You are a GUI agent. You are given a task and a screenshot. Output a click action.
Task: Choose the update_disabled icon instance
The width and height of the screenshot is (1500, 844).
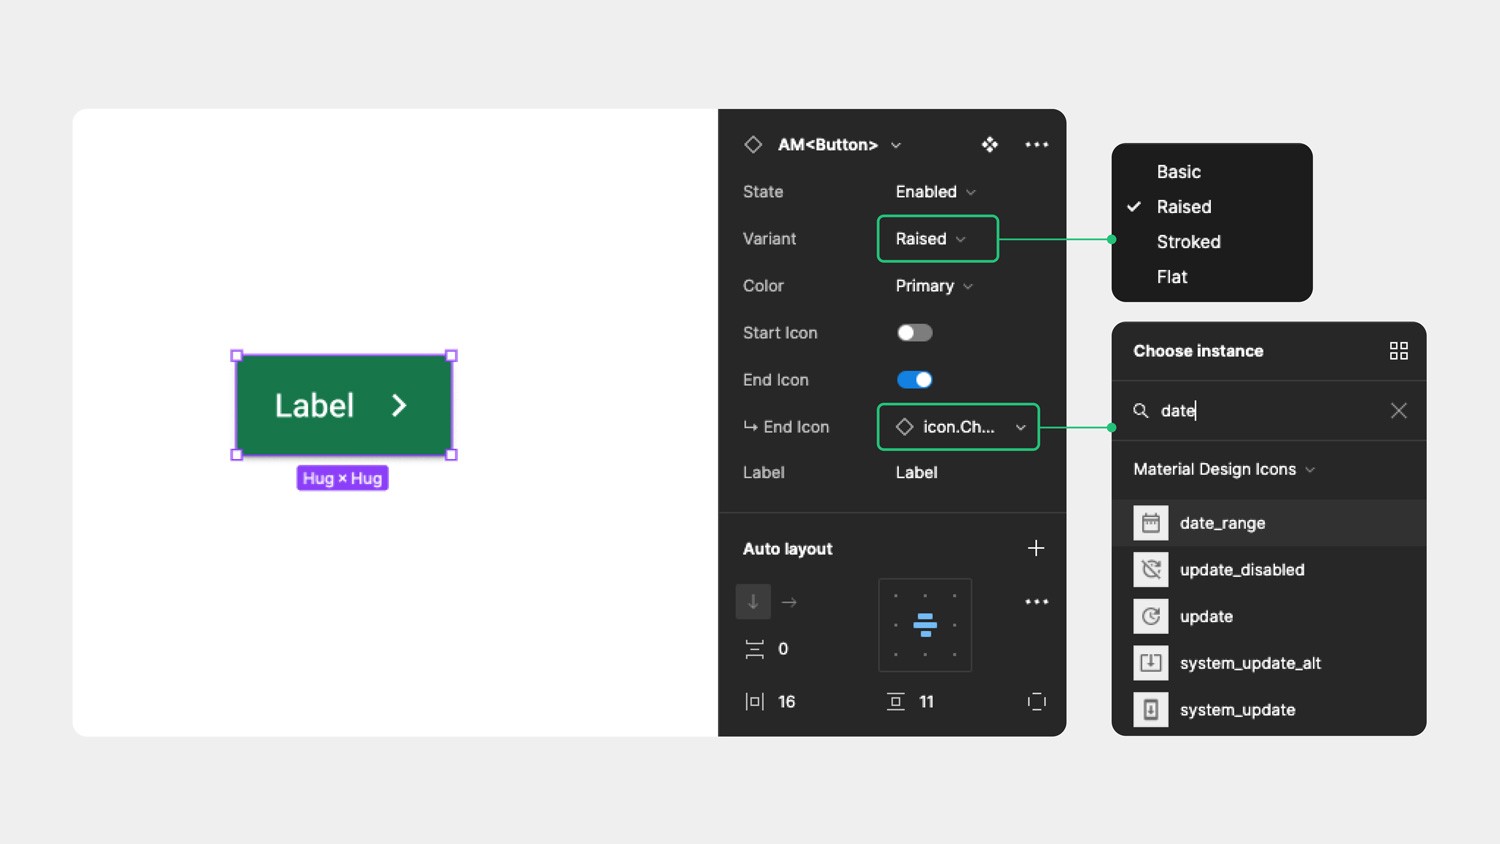[x=1242, y=569]
